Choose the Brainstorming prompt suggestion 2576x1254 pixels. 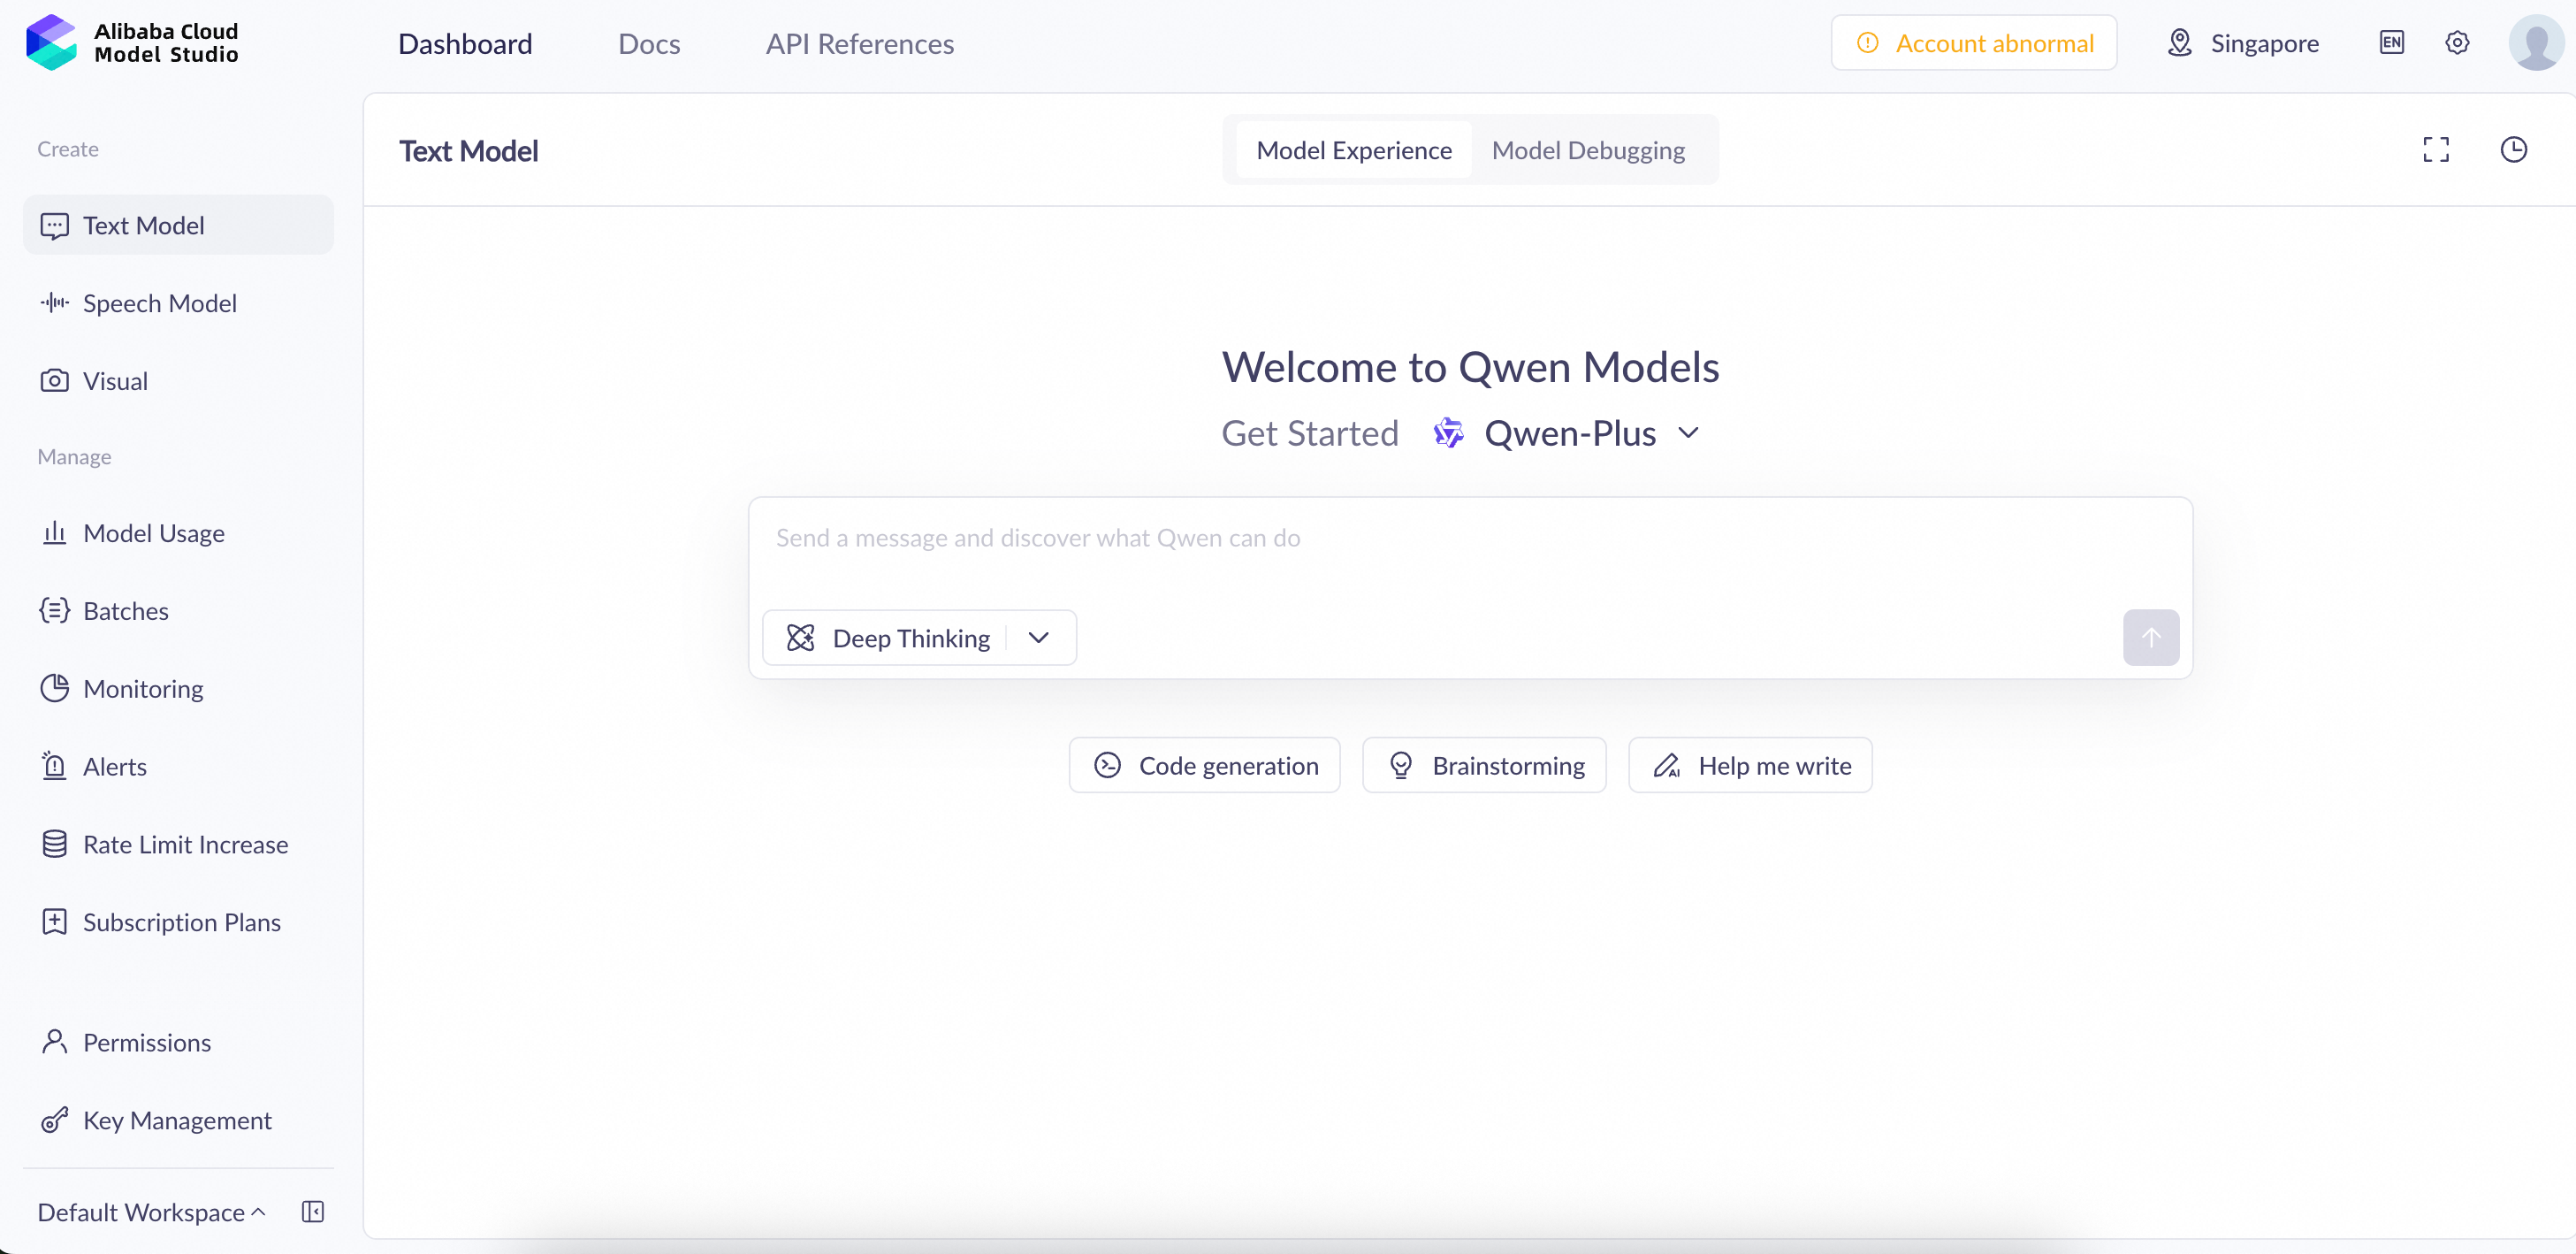tap(1484, 765)
